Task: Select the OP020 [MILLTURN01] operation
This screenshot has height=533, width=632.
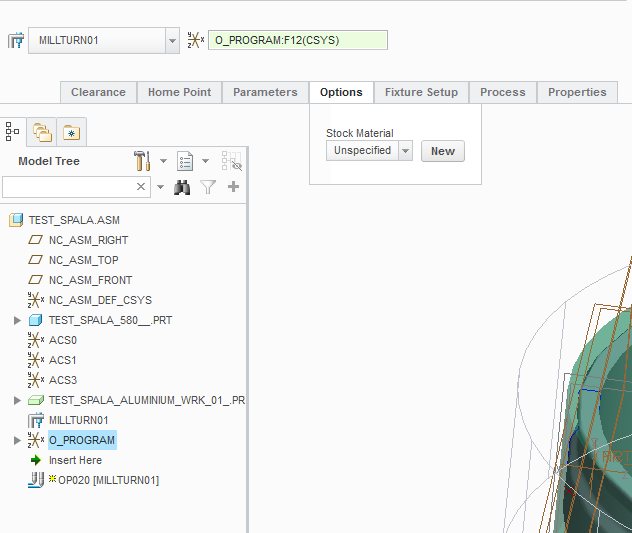Action: pos(108,480)
